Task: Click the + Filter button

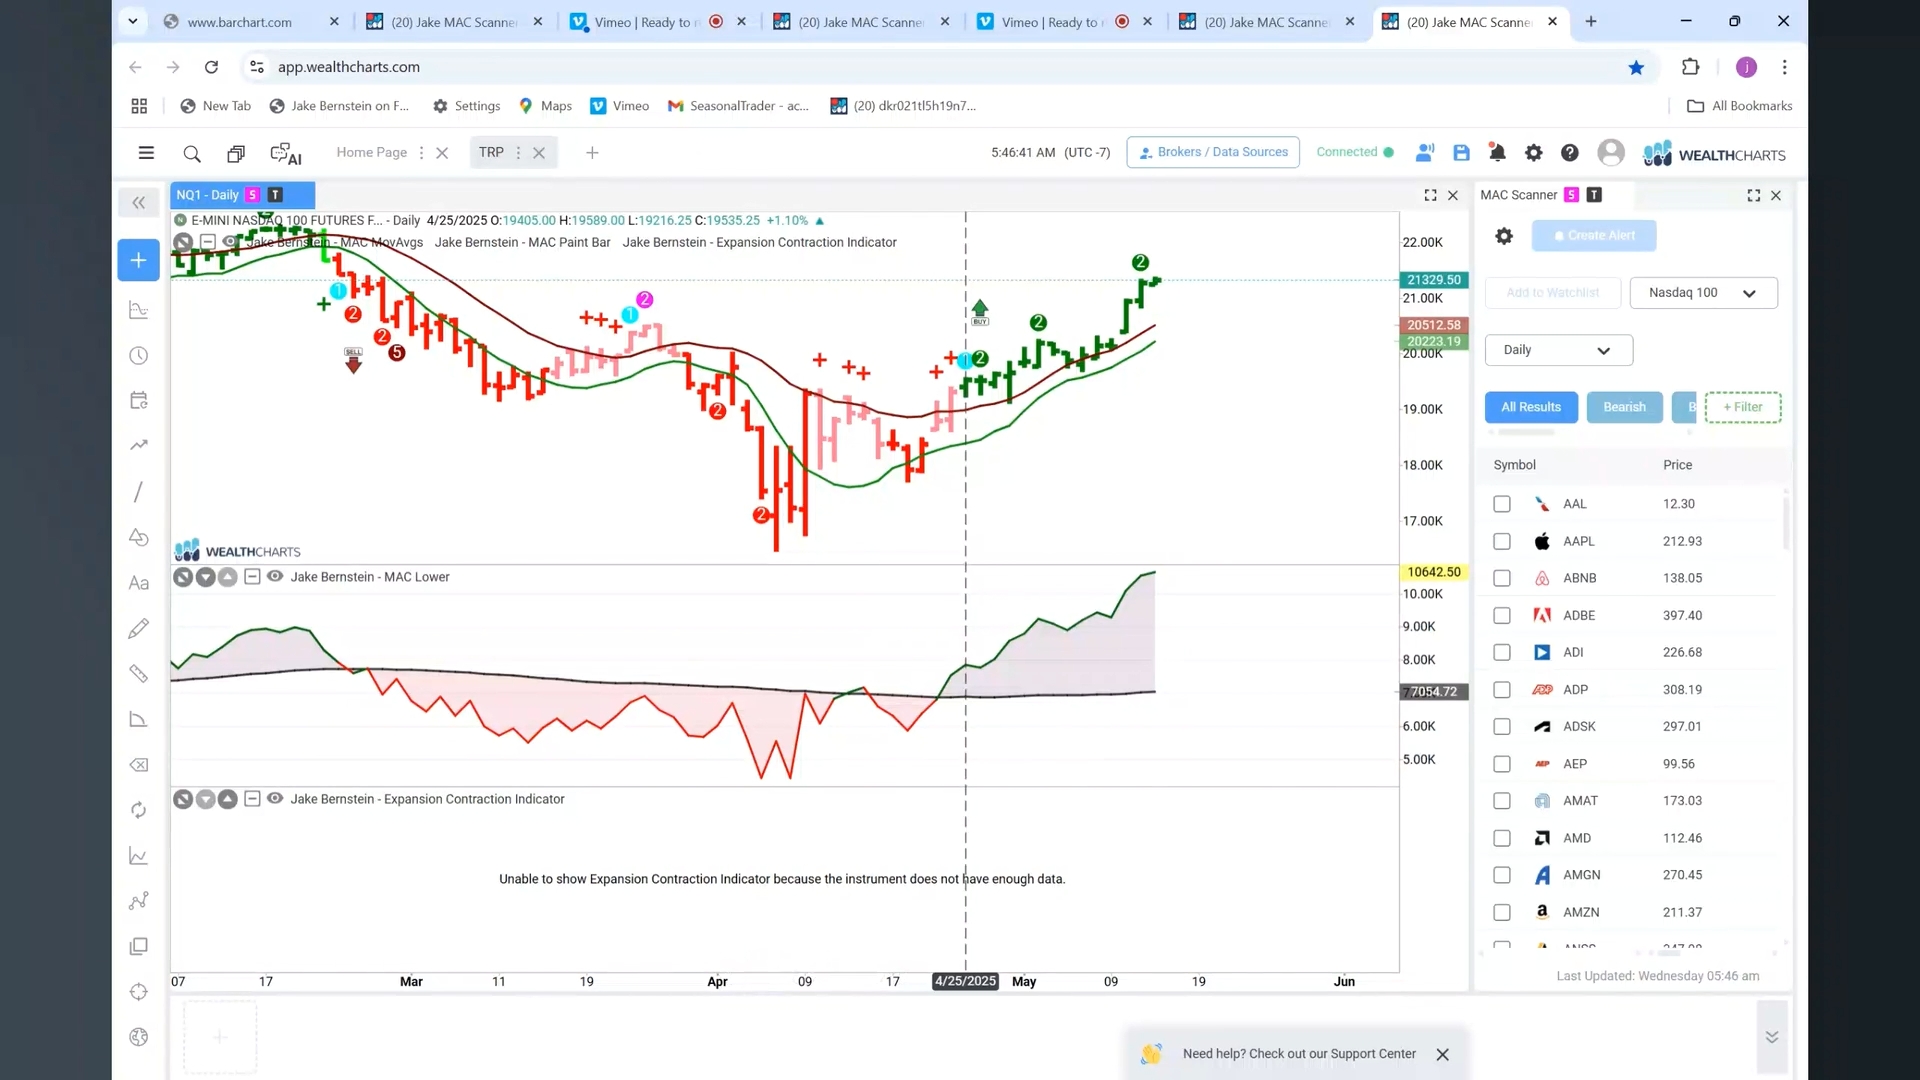Action: point(1742,407)
